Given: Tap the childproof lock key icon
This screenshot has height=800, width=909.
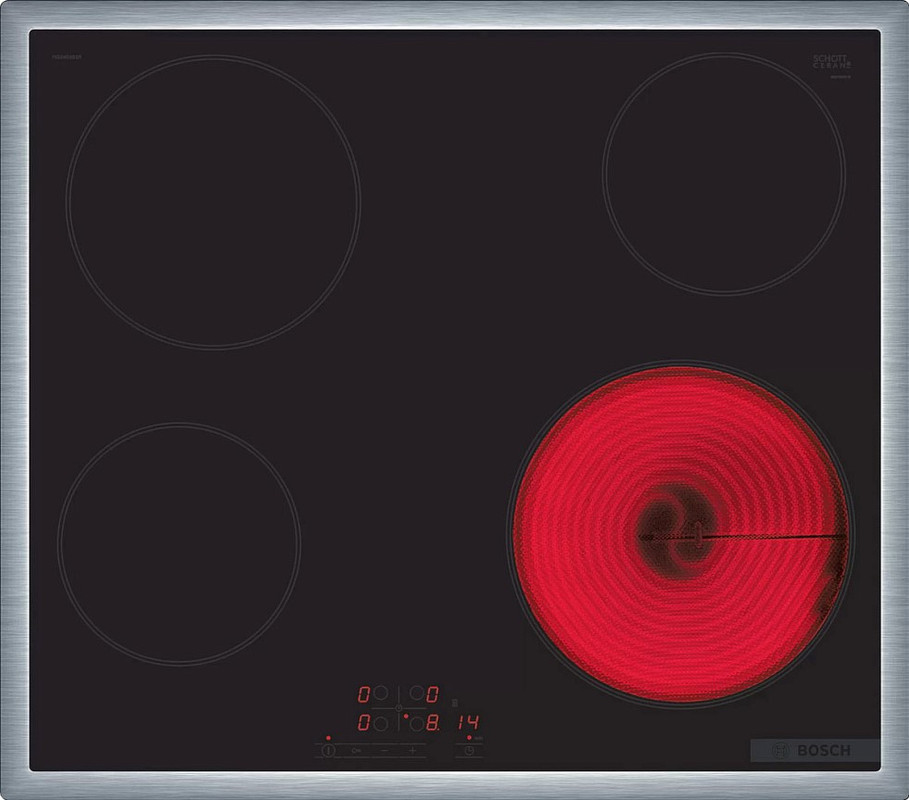Looking at the screenshot, I should [x=355, y=750].
